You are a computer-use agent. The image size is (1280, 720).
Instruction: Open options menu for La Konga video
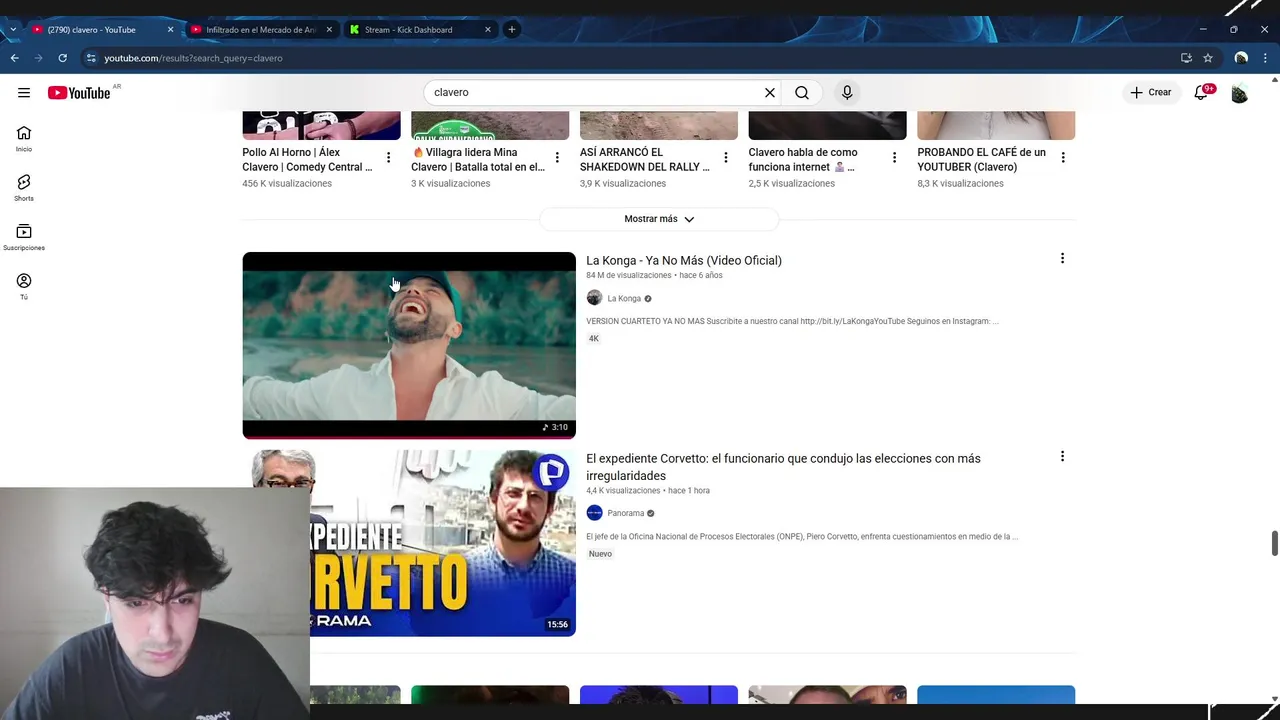[1062, 259]
